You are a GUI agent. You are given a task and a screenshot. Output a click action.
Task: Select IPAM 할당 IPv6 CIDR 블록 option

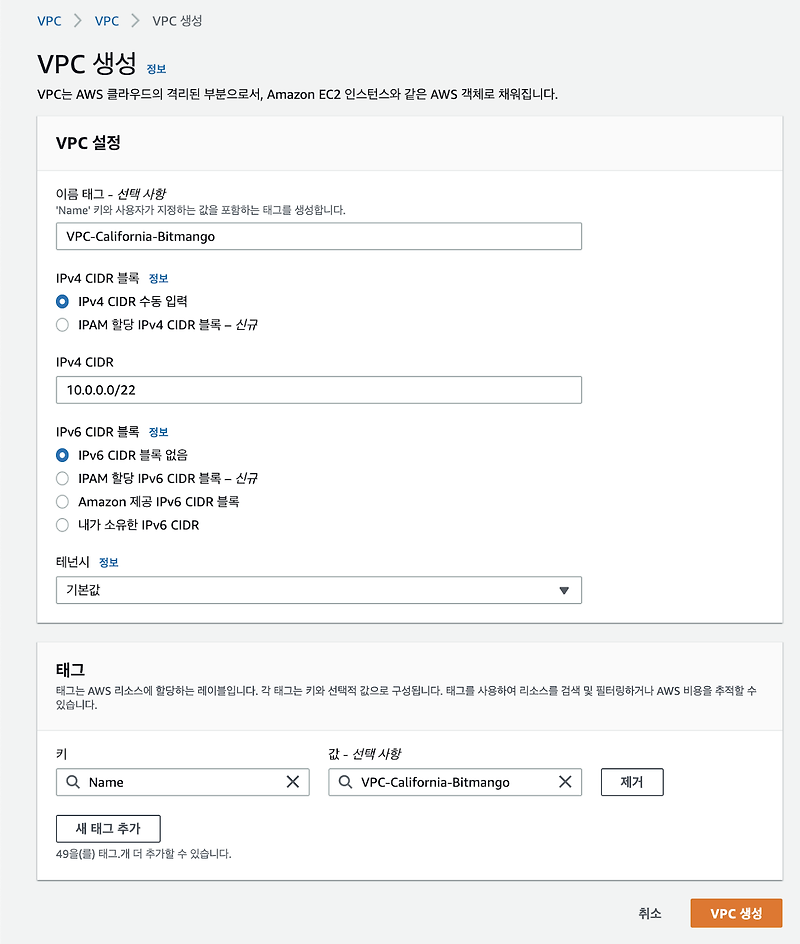(62, 478)
